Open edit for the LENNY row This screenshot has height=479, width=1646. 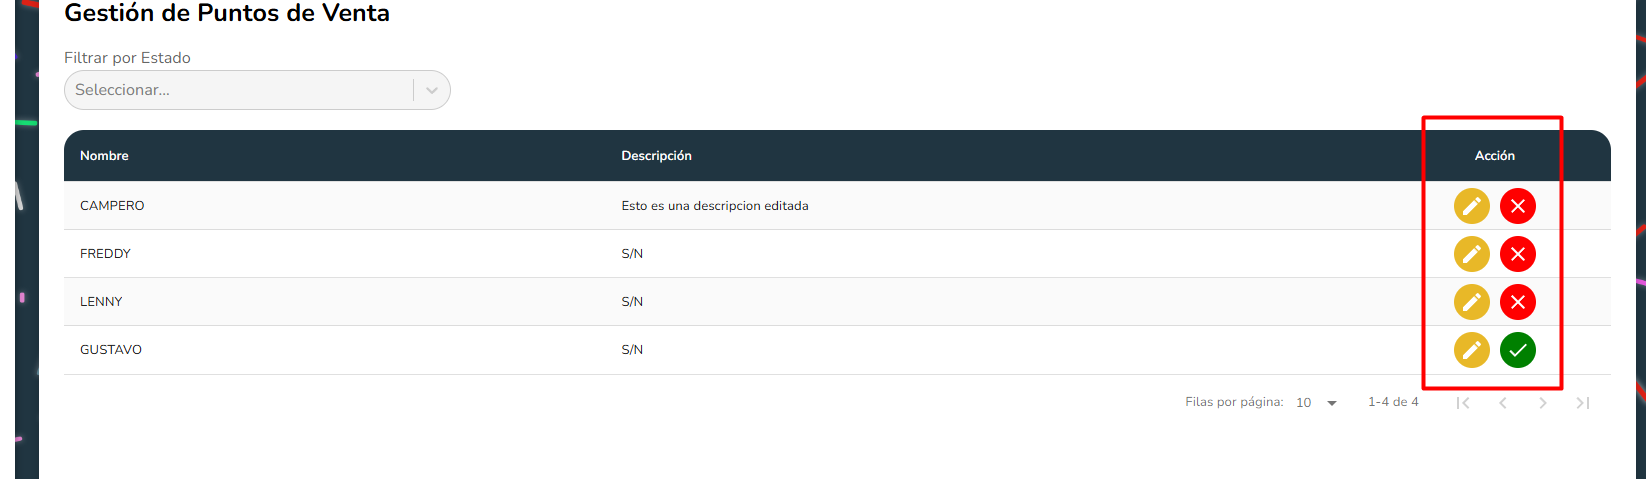(x=1471, y=302)
